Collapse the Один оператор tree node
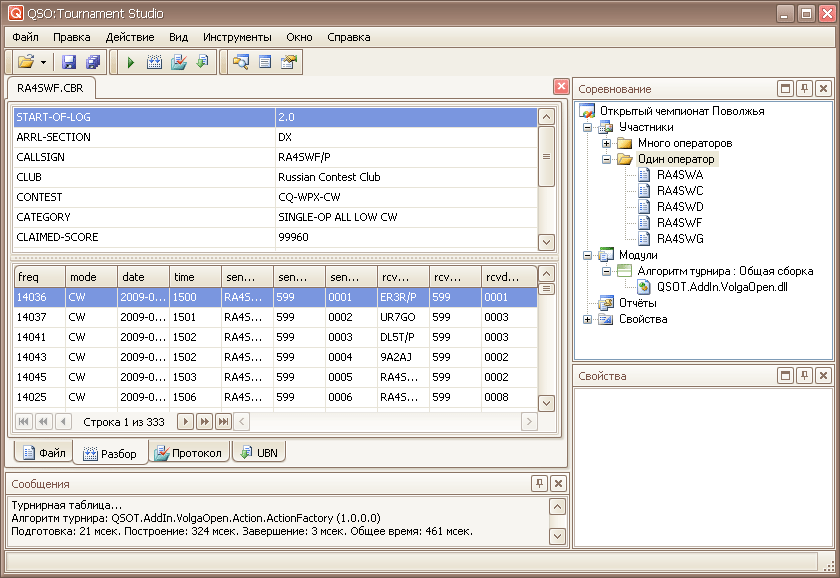The width and height of the screenshot is (840, 578). [x=606, y=159]
